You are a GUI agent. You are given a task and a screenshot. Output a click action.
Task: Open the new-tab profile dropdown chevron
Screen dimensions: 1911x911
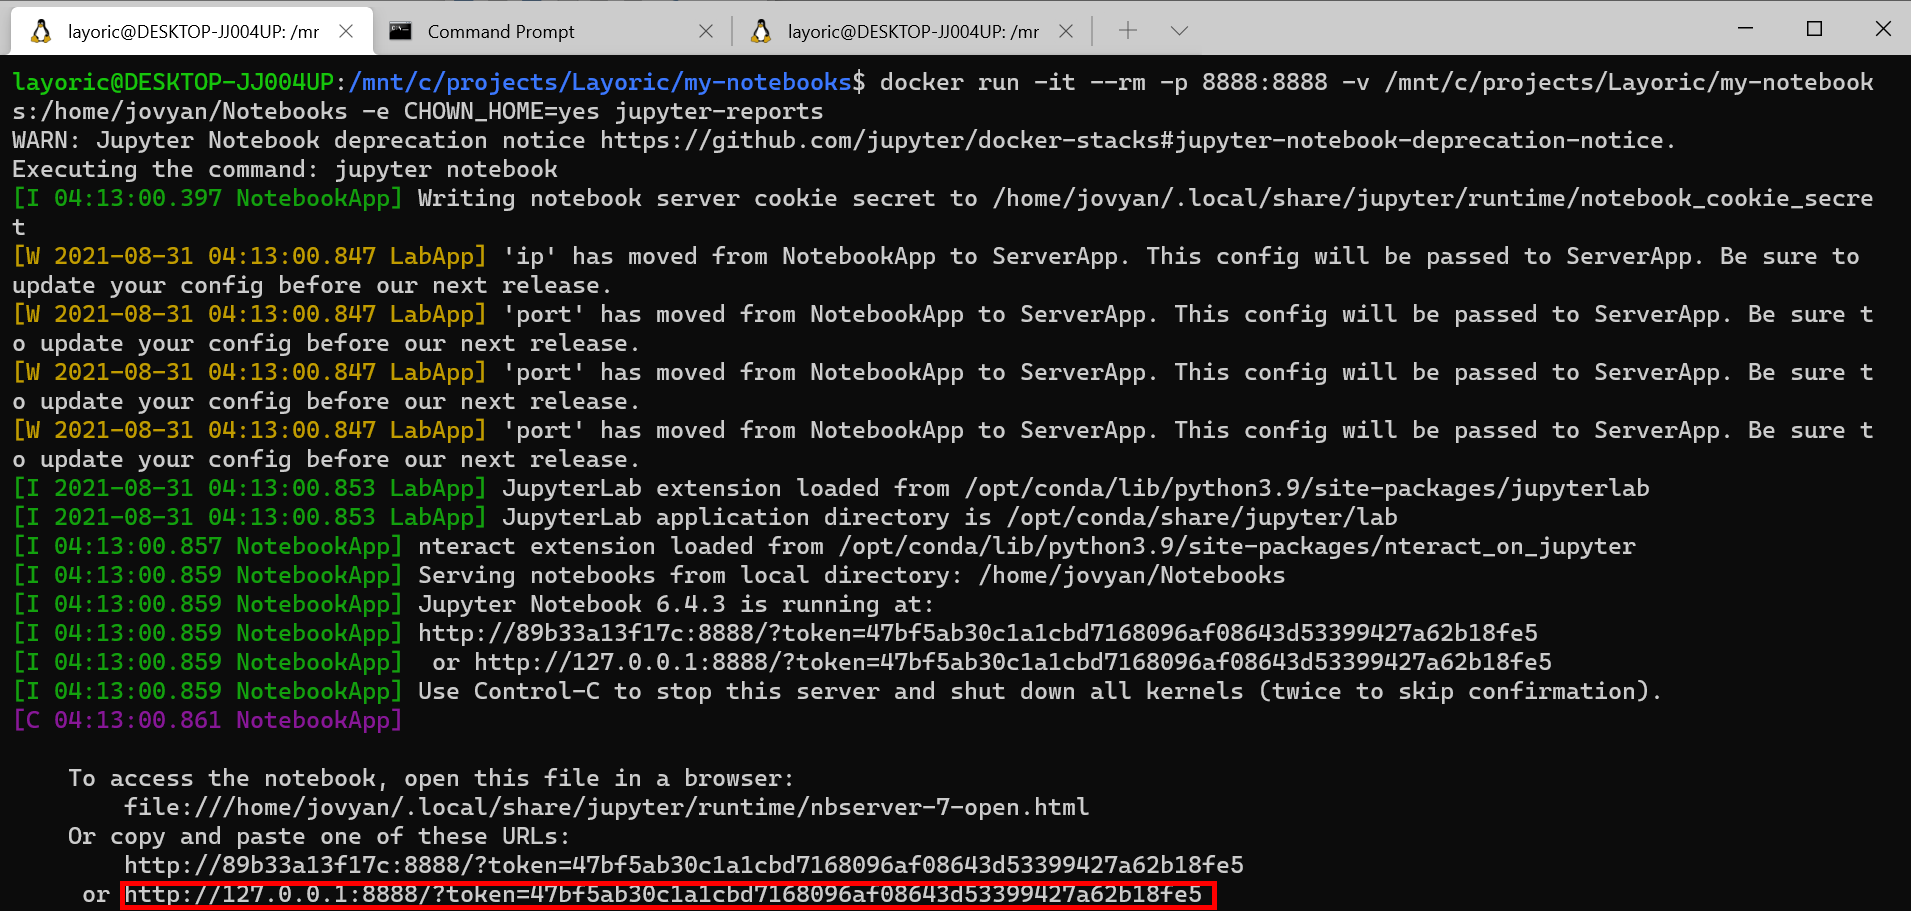click(x=1179, y=31)
